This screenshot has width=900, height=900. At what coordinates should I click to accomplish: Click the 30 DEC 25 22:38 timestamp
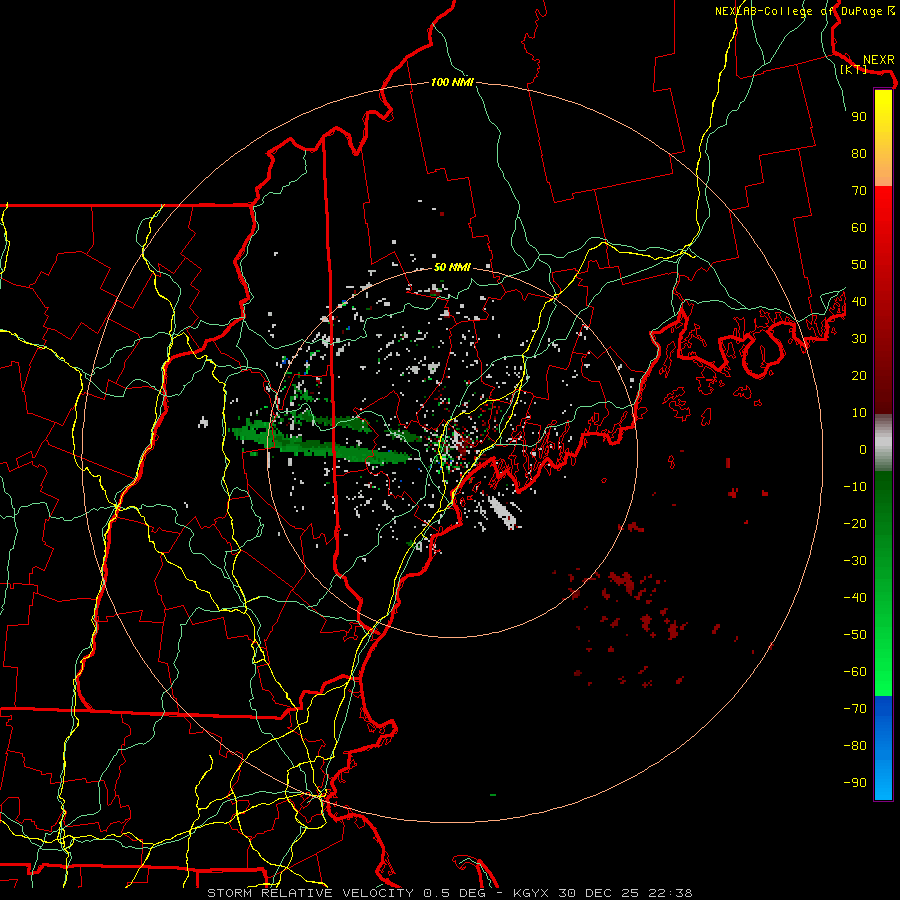tap(624, 893)
